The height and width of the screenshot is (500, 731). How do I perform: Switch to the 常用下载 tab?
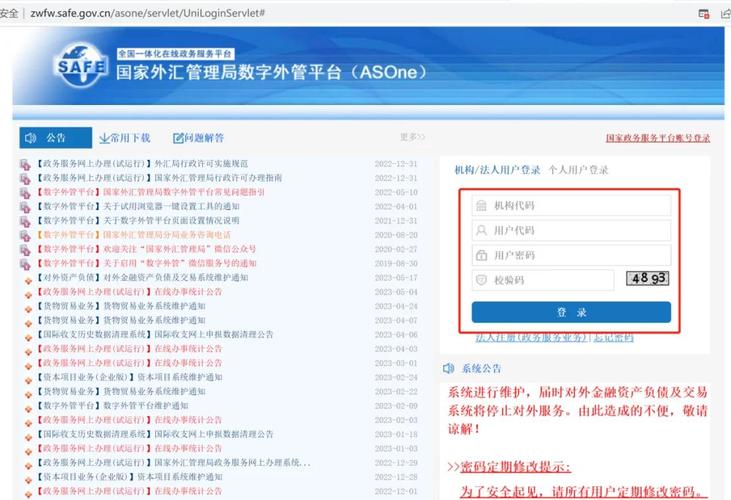[125, 138]
